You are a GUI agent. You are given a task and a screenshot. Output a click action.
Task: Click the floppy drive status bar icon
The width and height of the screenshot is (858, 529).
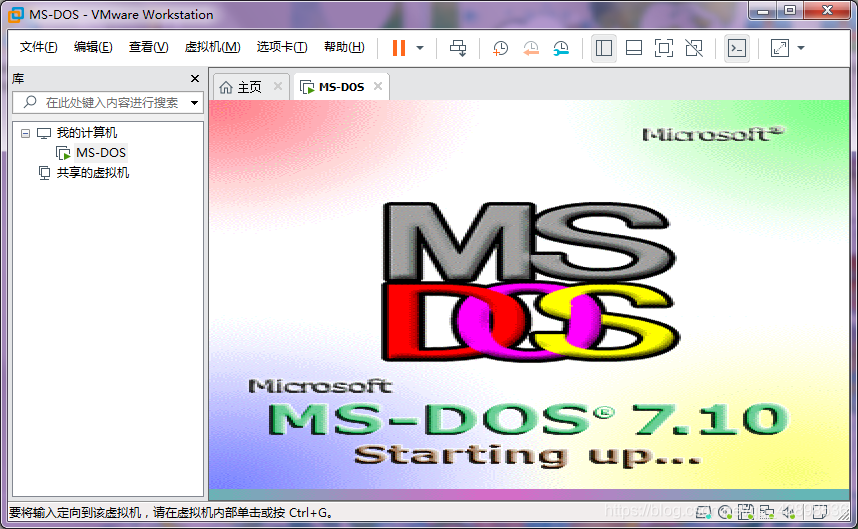click(x=745, y=512)
